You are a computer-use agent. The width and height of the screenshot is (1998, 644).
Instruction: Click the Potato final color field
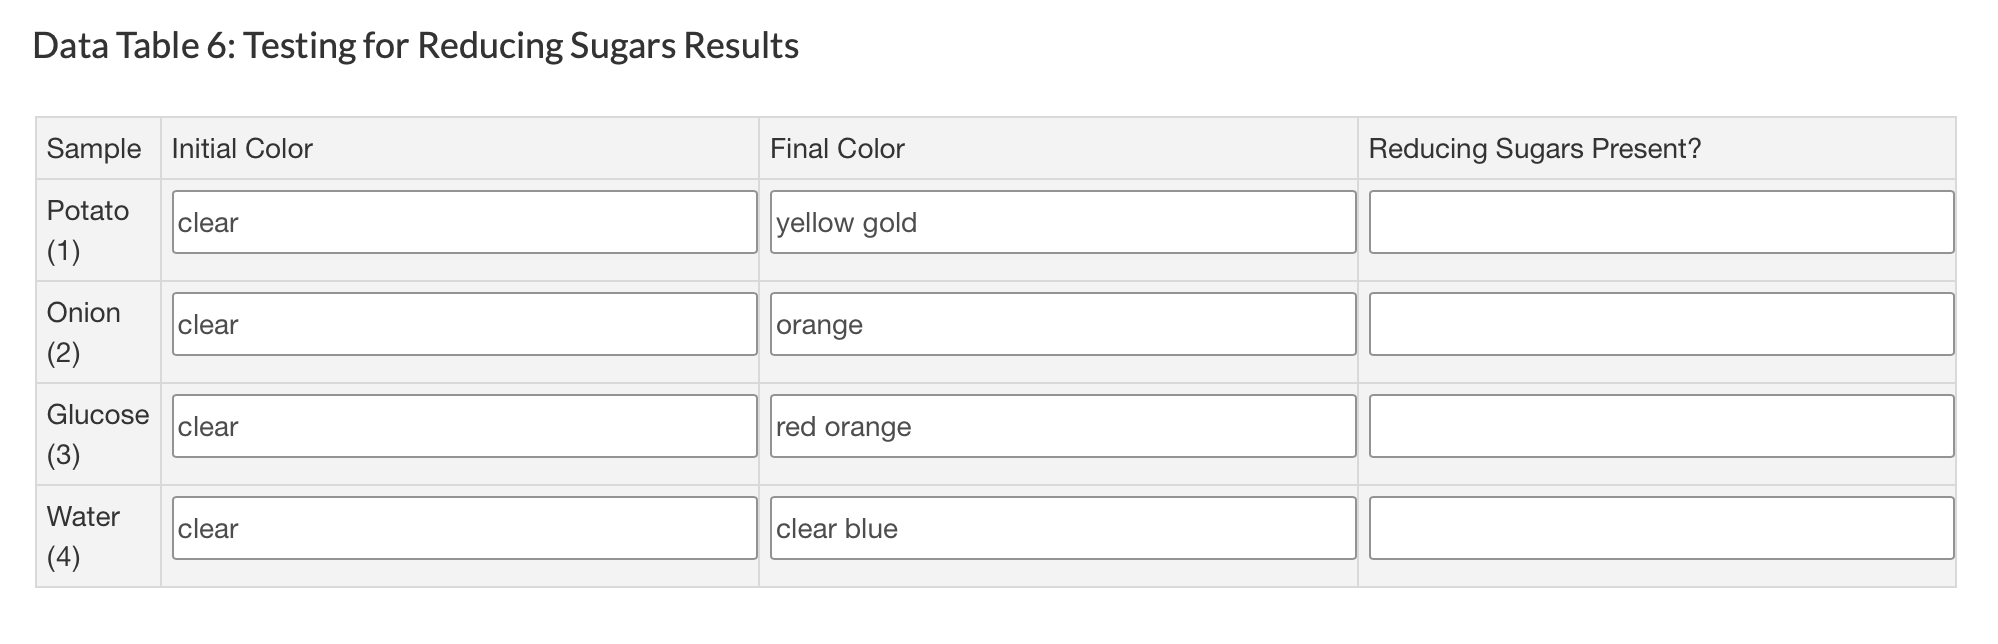pos(1062,222)
